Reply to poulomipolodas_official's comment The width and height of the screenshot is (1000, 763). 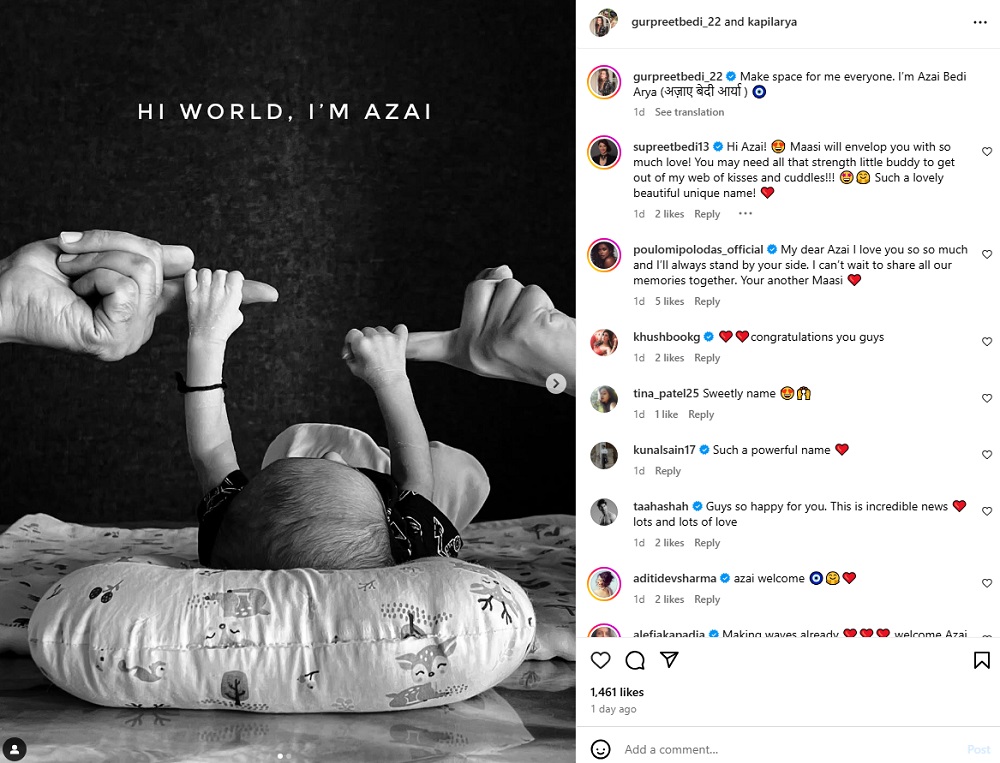(707, 302)
